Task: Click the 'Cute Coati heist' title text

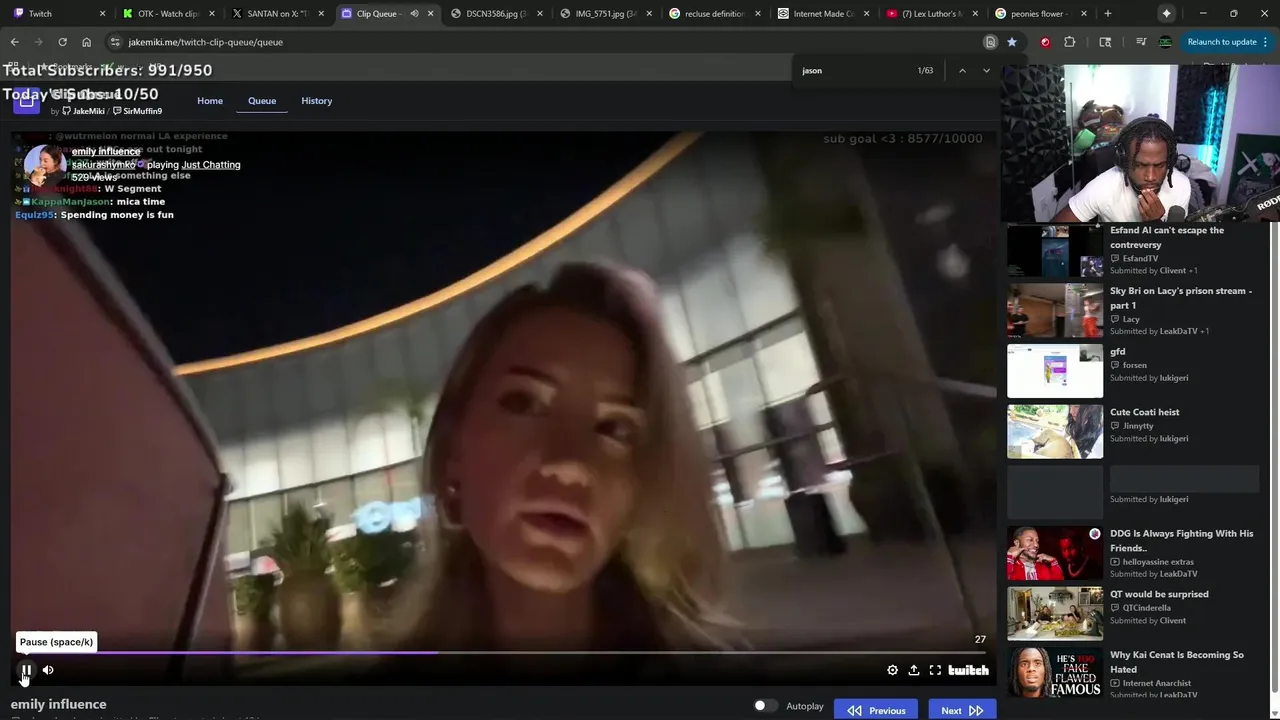Action: click(1144, 412)
